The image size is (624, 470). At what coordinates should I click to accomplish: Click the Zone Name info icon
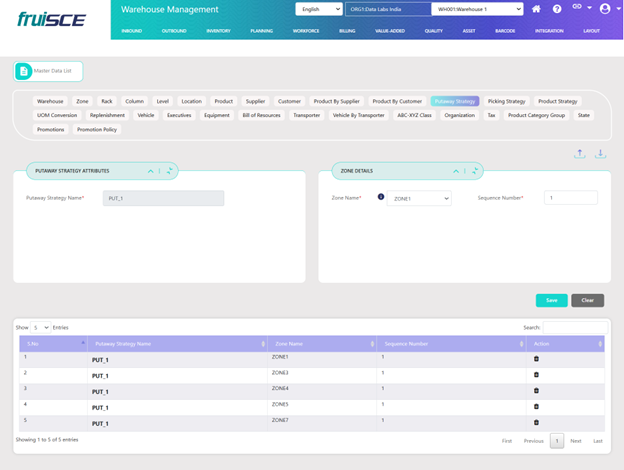click(381, 197)
